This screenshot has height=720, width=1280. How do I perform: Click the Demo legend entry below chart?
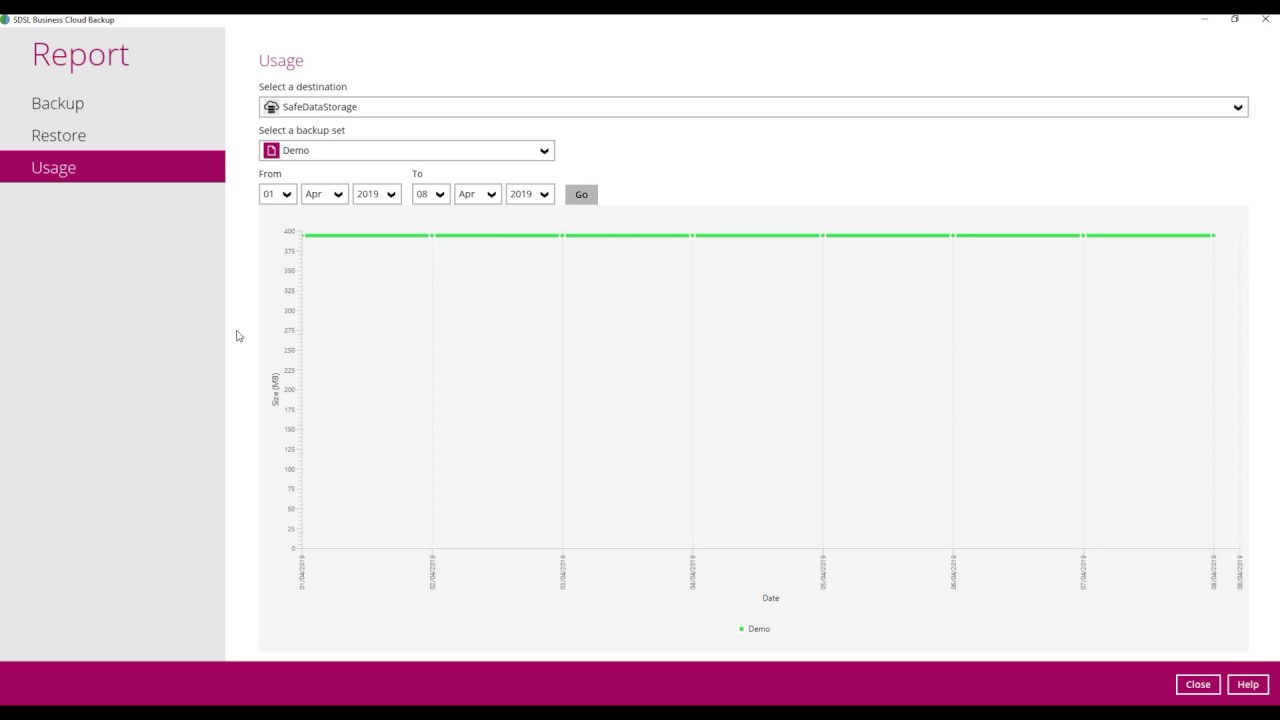[755, 629]
